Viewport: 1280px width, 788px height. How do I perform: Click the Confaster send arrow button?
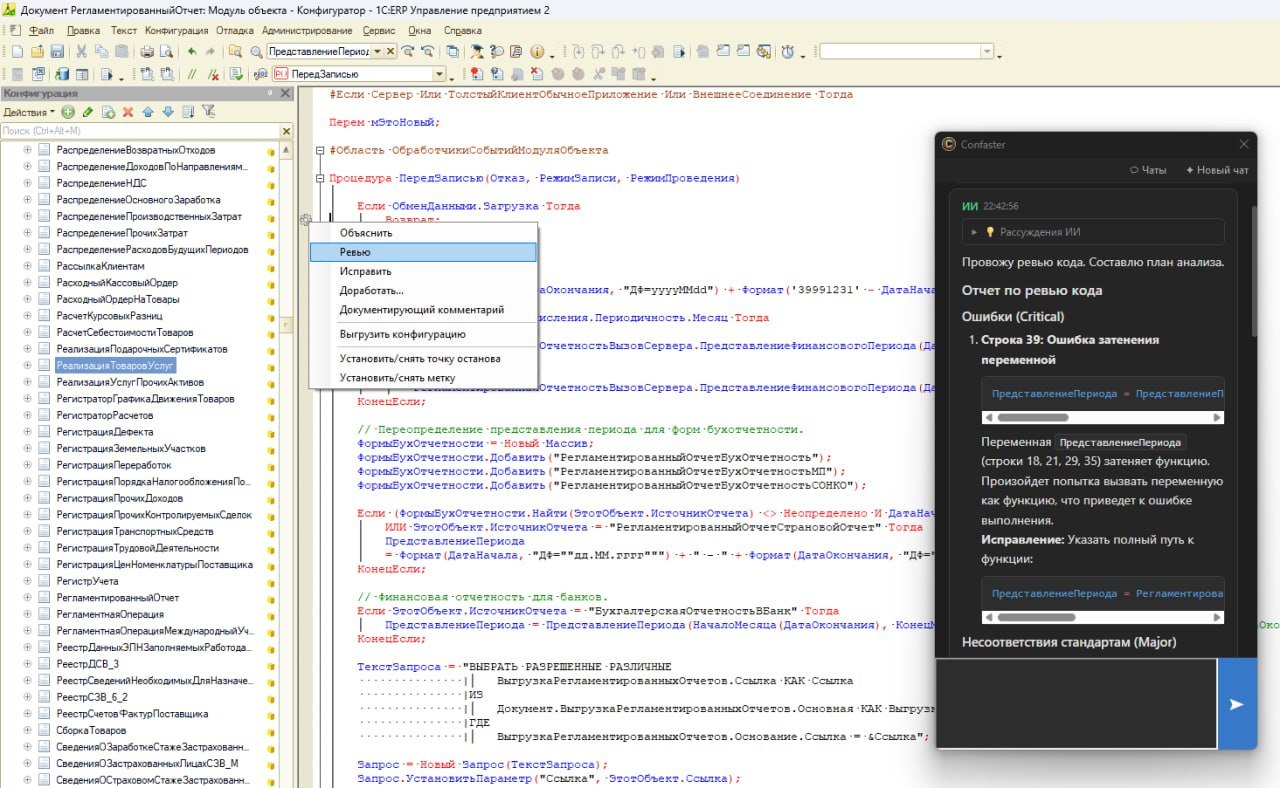1237,703
